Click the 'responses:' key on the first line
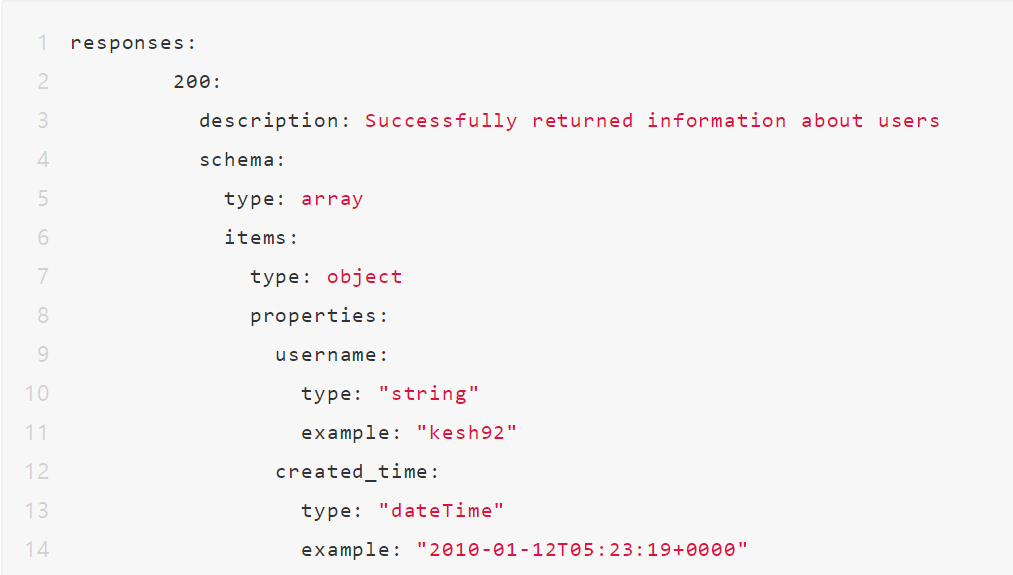The height and width of the screenshot is (575, 1013). (134, 43)
